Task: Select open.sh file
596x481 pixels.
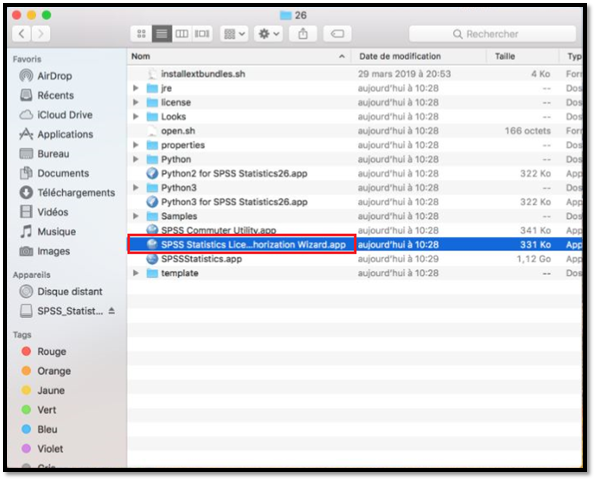Action: point(355,131)
